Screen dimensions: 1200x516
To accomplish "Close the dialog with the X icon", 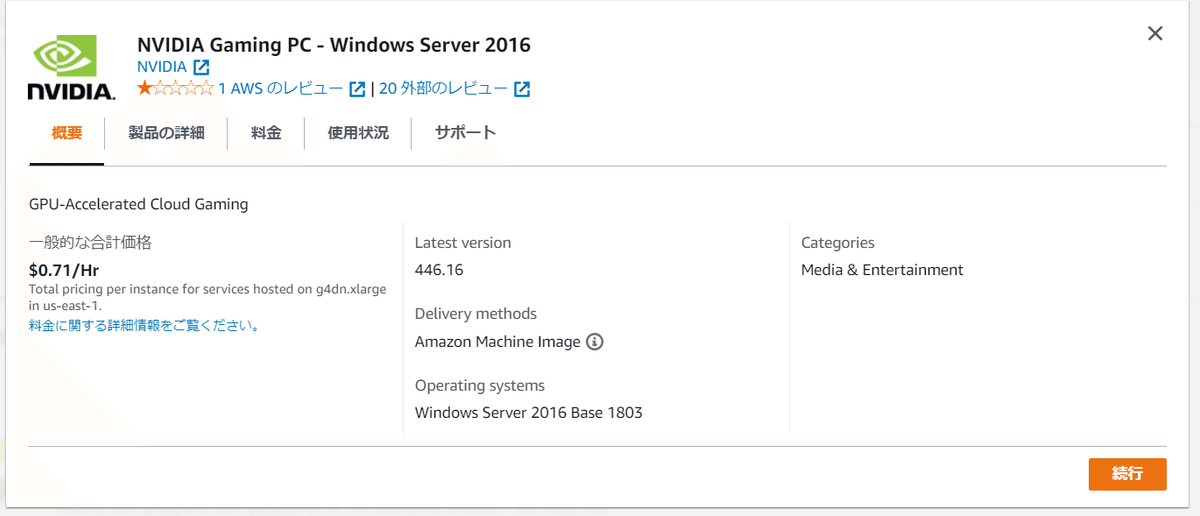I will (1155, 34).
